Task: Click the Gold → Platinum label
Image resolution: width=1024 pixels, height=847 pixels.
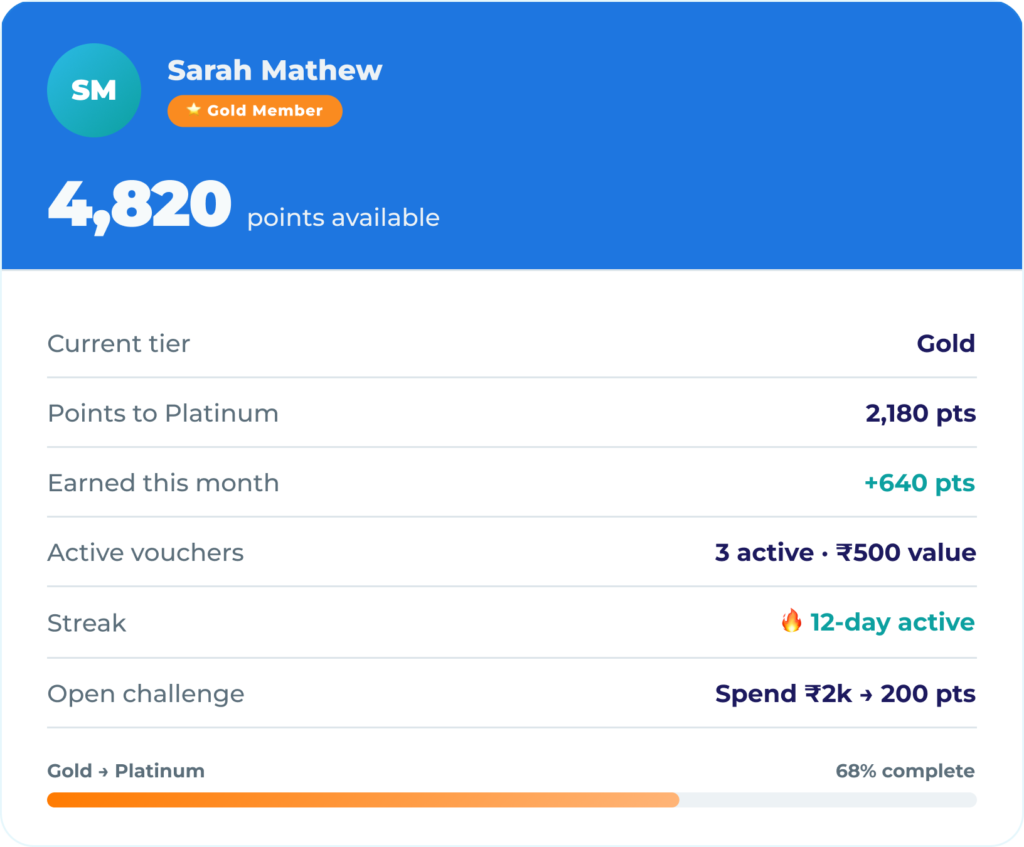Action: (x=125, y=771)
